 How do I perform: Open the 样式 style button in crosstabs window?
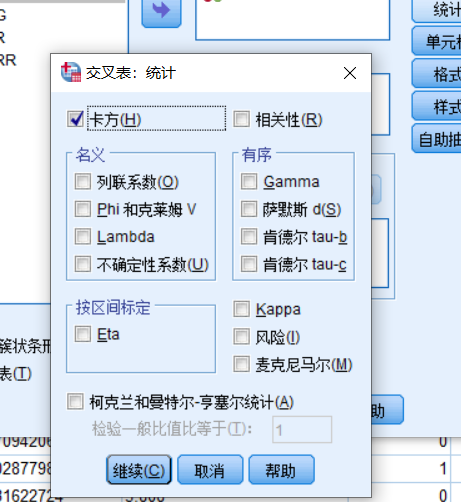pyautogui.click(x=437, y=107)
